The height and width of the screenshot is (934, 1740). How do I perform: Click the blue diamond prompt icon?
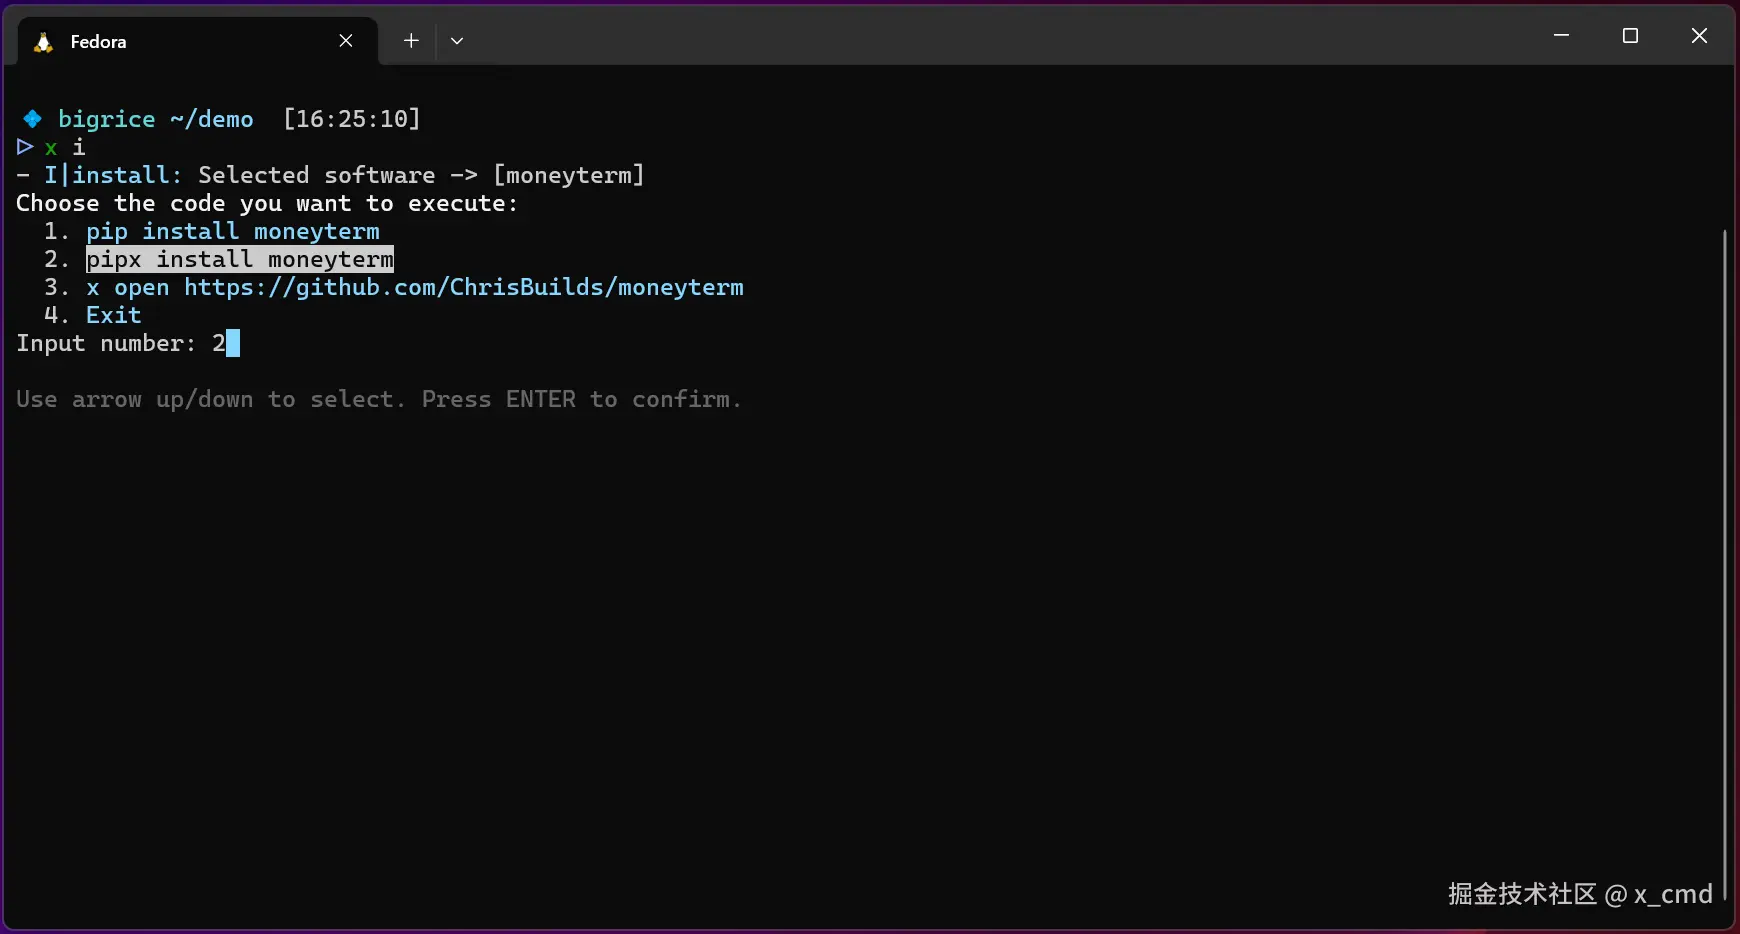(x=32, y=119)
